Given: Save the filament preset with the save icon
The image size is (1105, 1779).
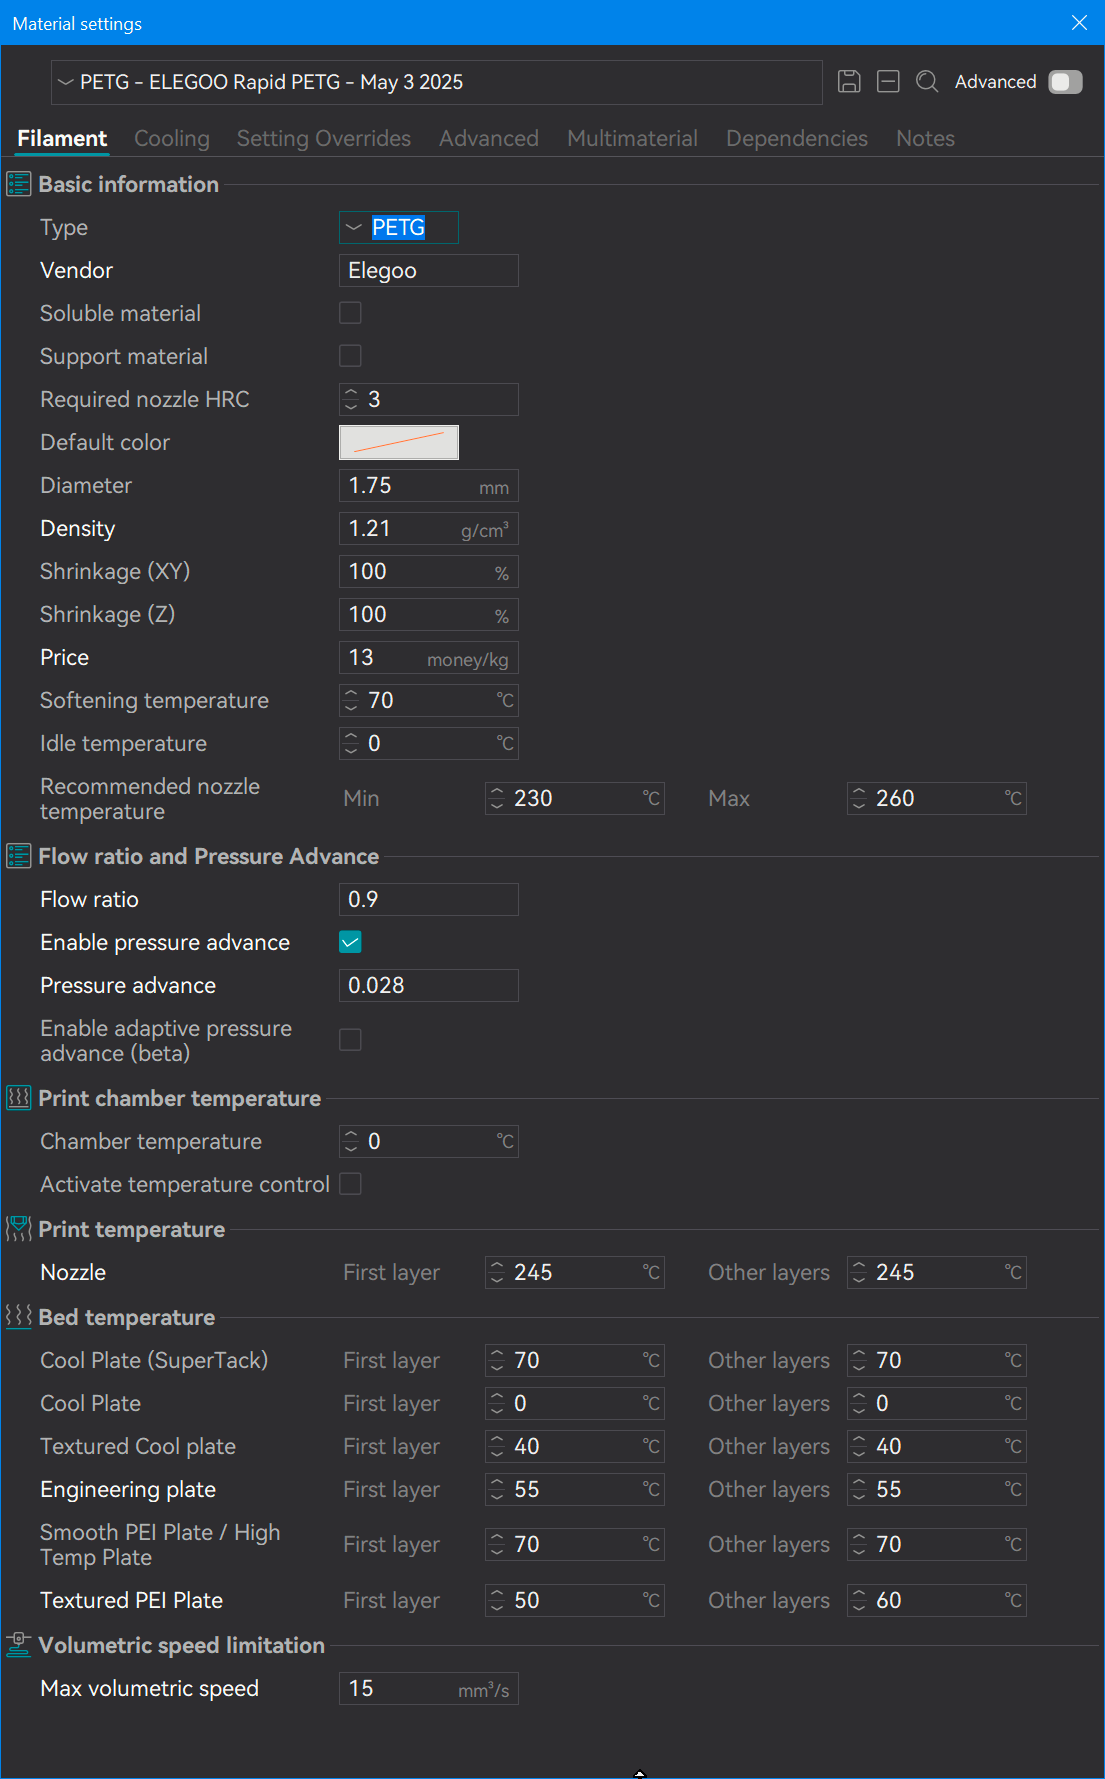Looking at the screenshot, I should click(849, 82).
